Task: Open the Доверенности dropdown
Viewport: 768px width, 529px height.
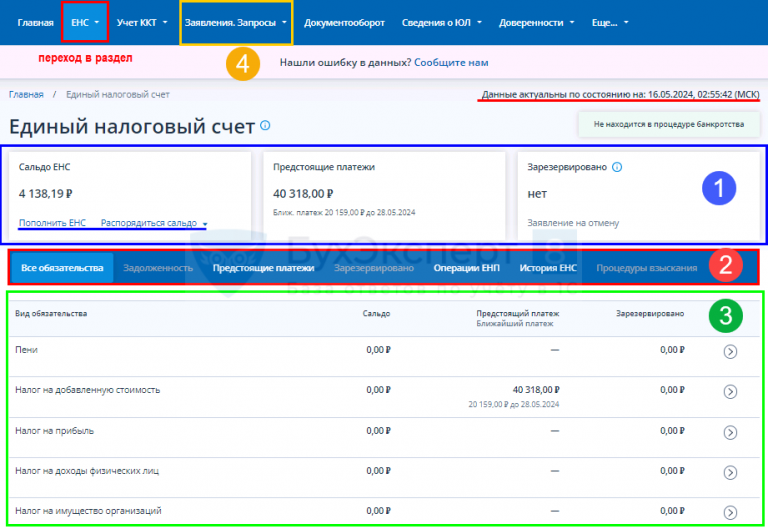Action: pyautogui.click(x=536, y=23)
